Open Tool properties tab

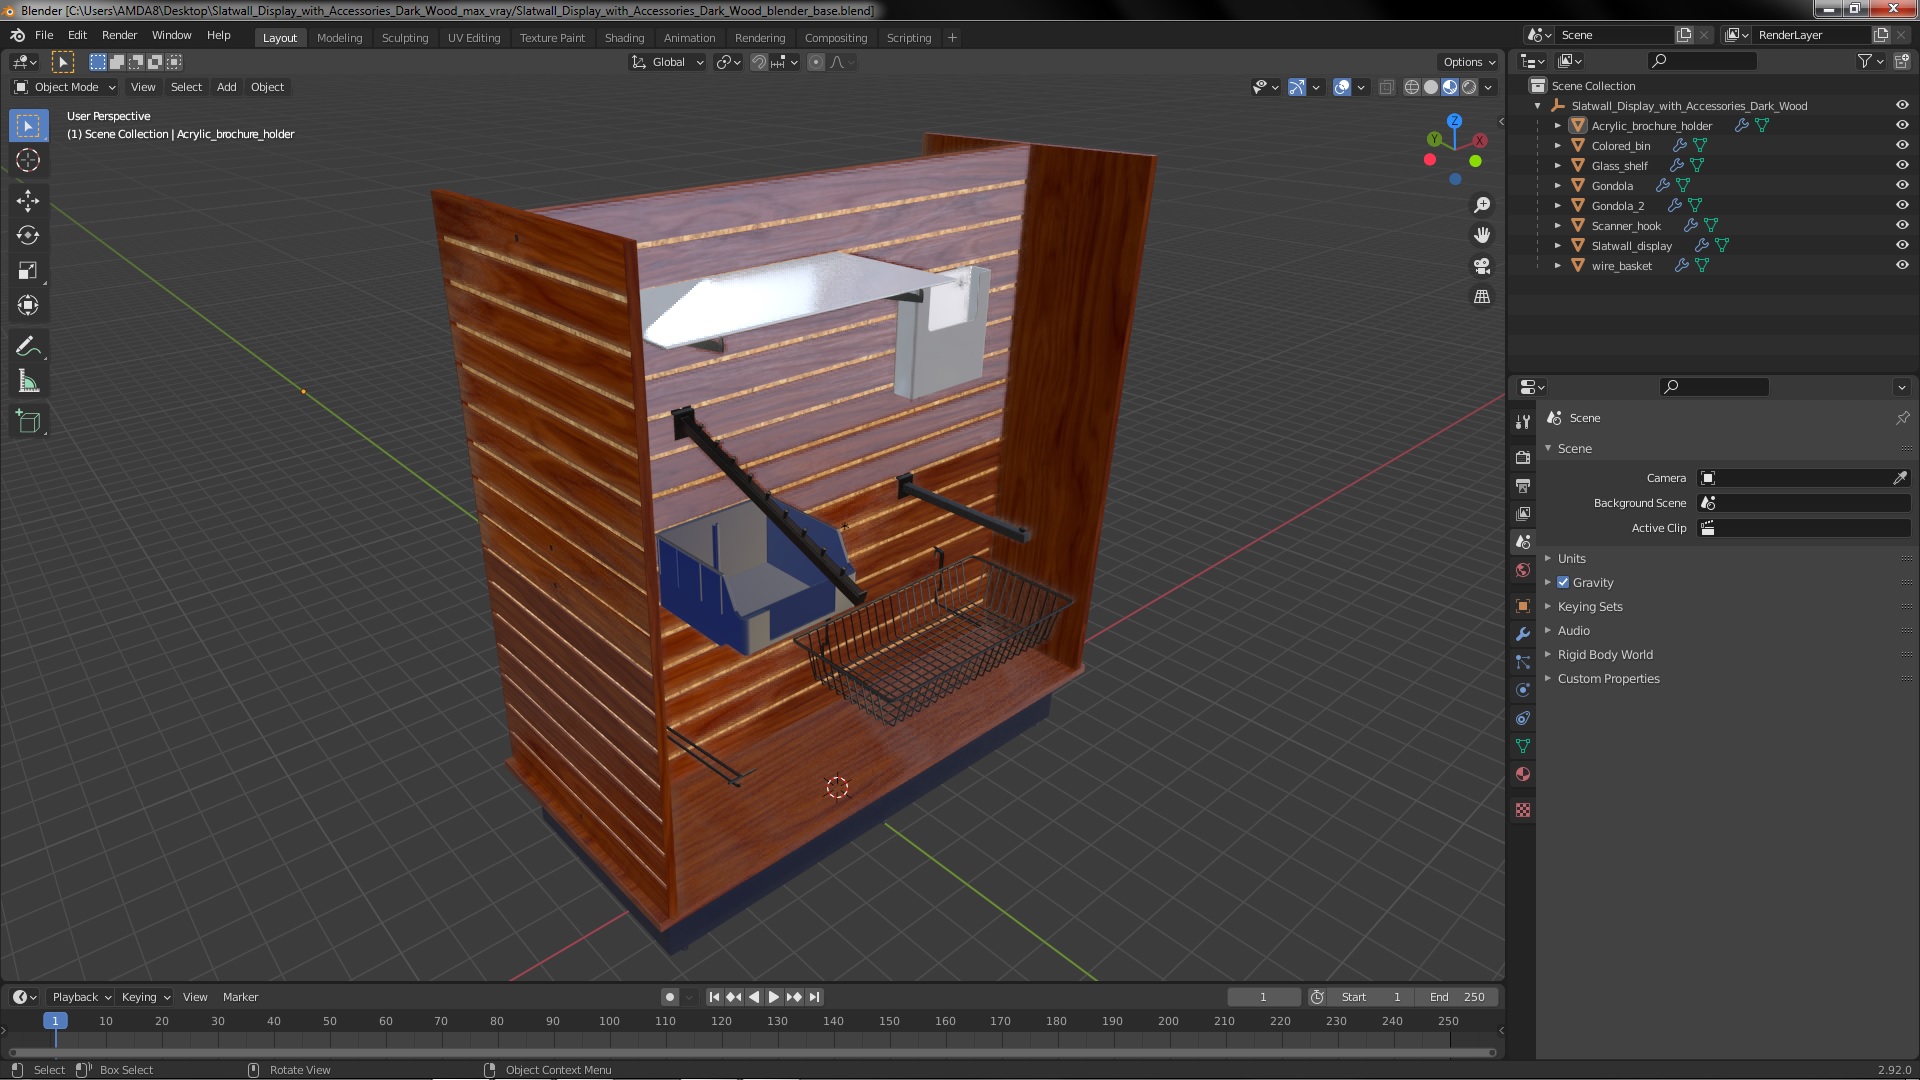(x=1523, y=422)
